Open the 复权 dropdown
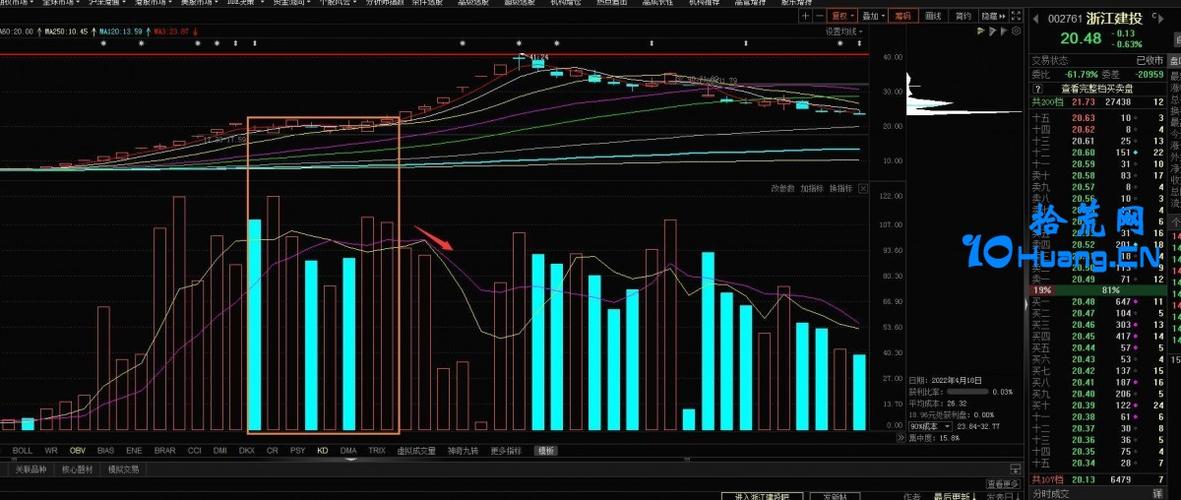This screenshot has height=500, width=1181. point(844,17)
